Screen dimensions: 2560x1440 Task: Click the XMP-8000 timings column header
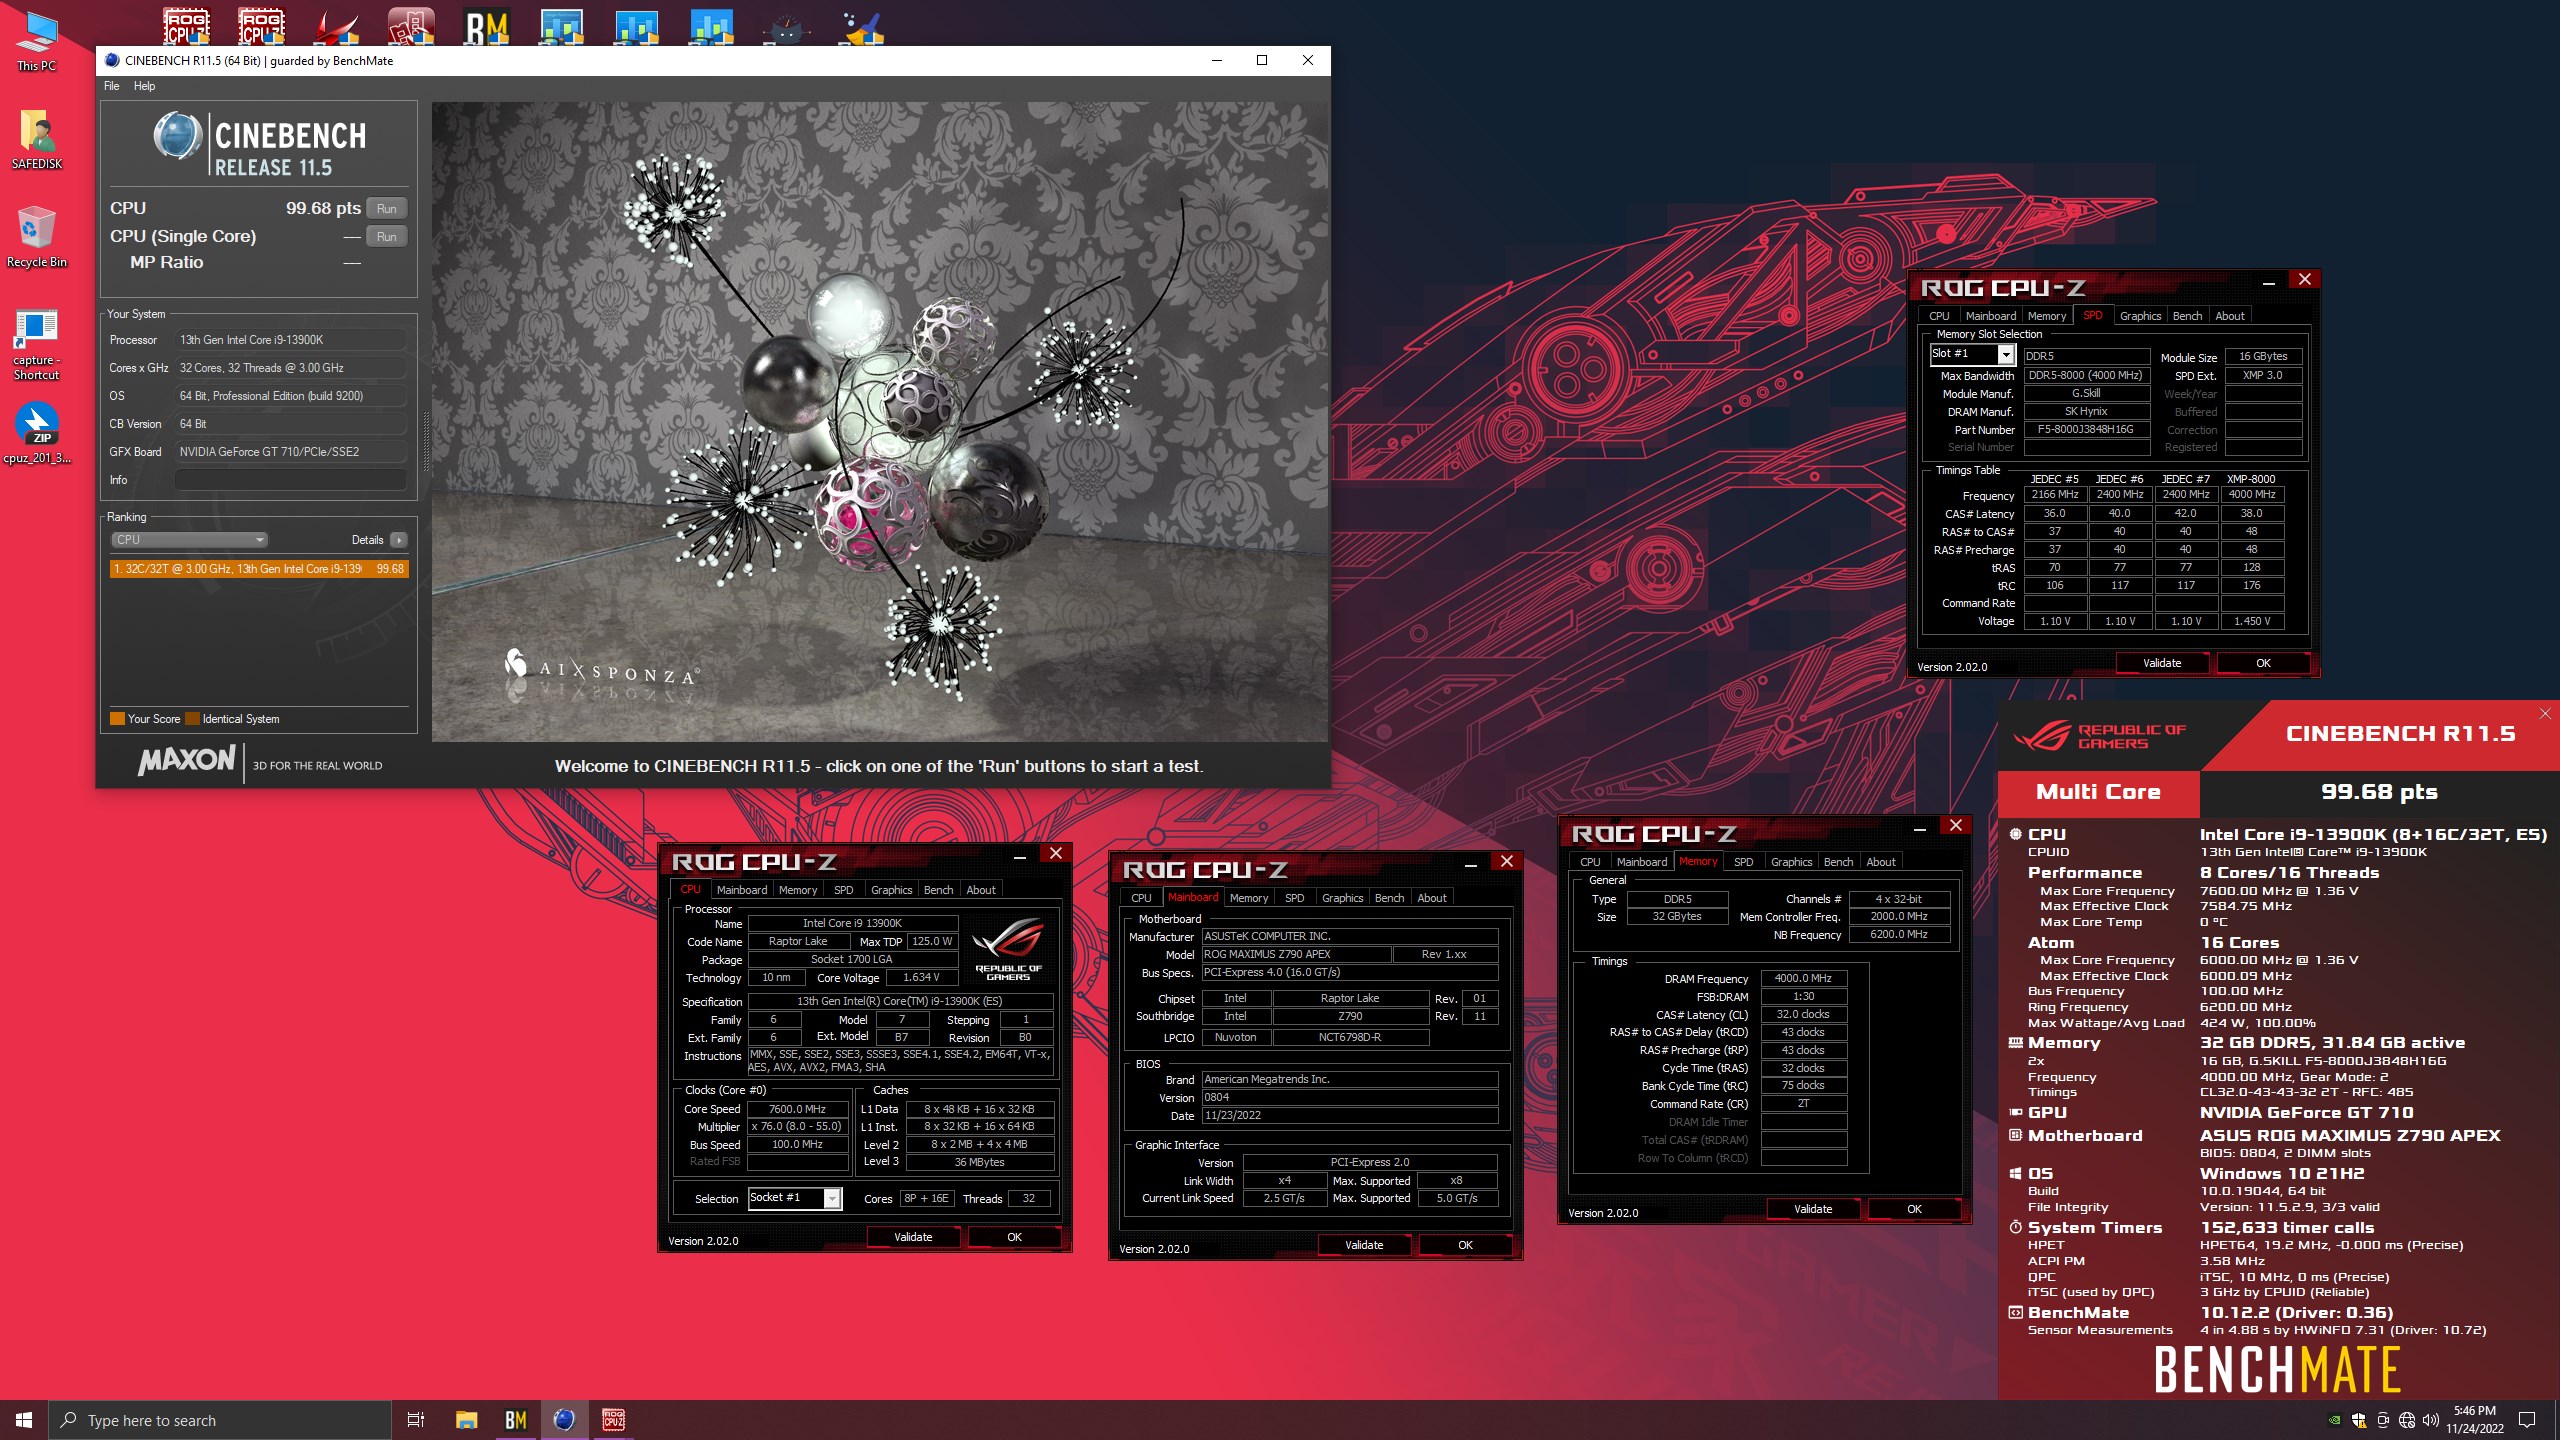[x=2250, y=479]
